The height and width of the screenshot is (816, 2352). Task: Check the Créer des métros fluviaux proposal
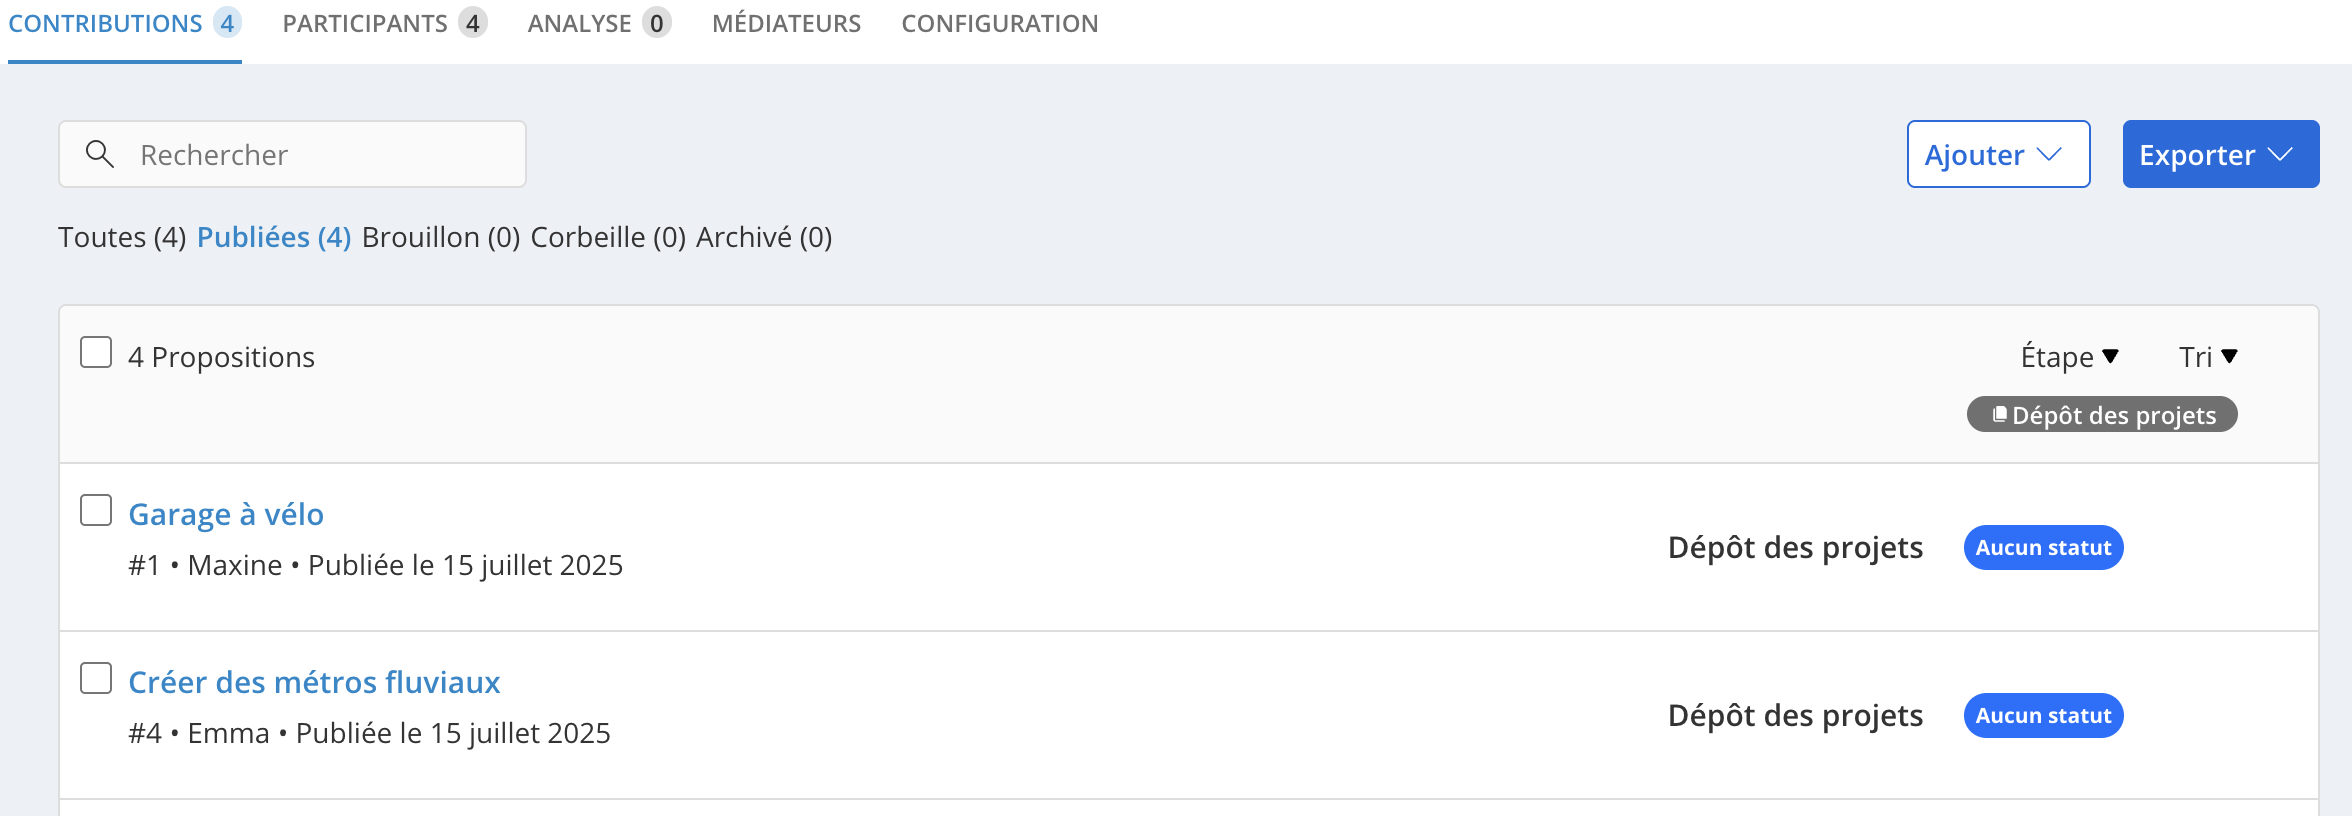96,678
